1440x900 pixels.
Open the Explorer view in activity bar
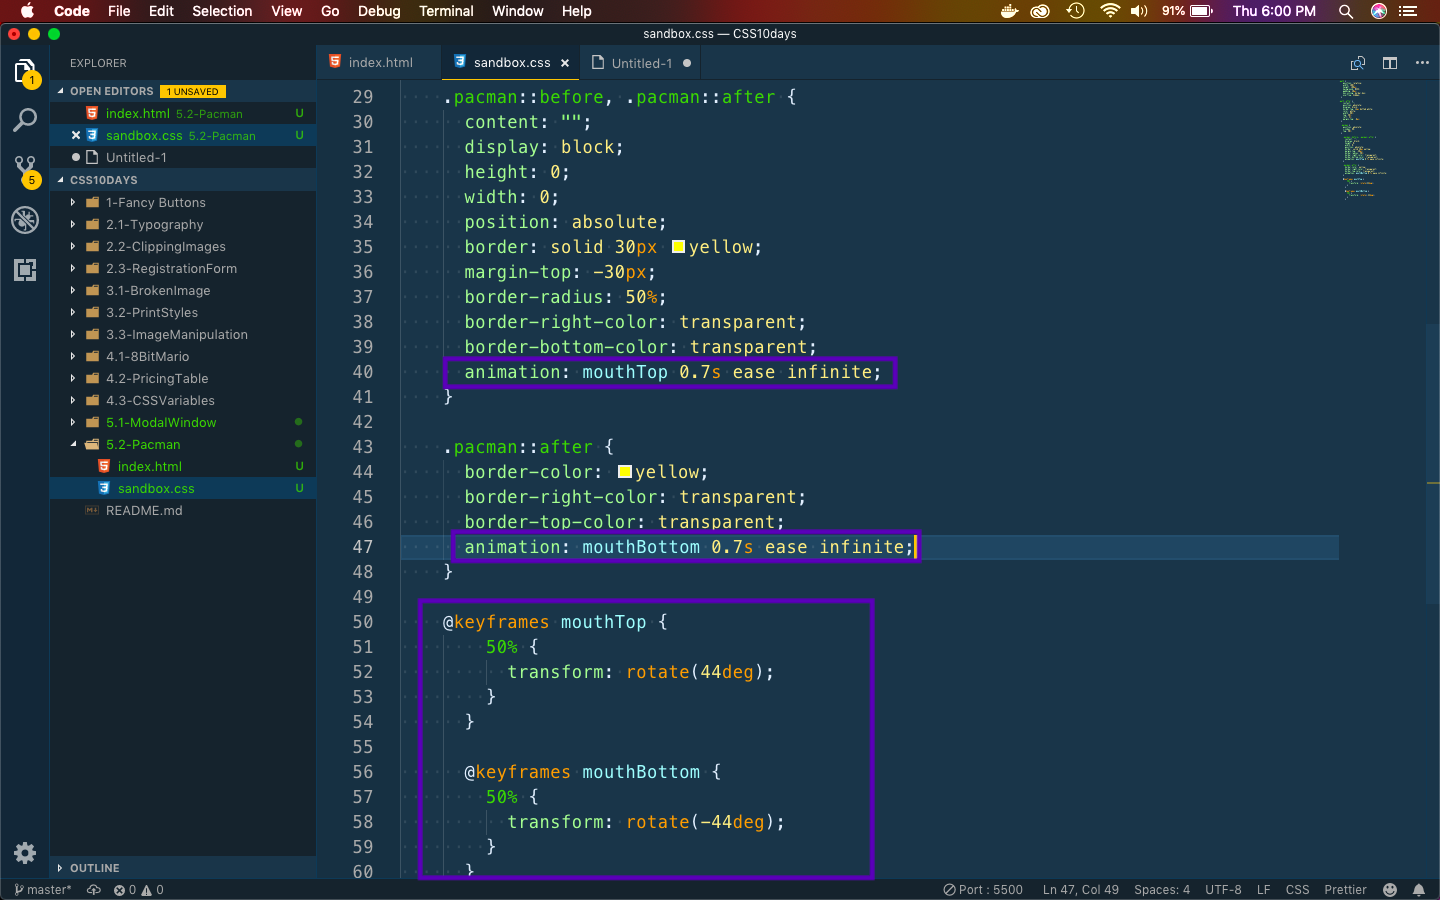(x=25, y=72)
